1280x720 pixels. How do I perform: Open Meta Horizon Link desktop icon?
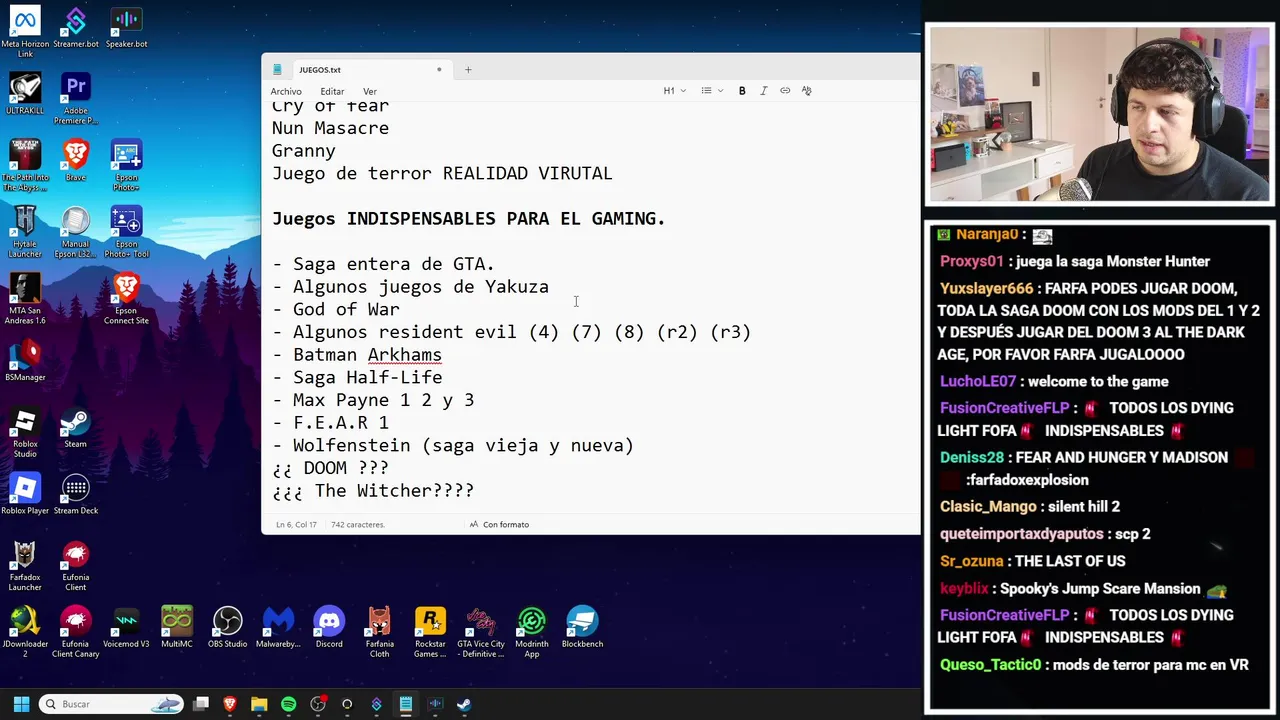(x=25, y=33)
